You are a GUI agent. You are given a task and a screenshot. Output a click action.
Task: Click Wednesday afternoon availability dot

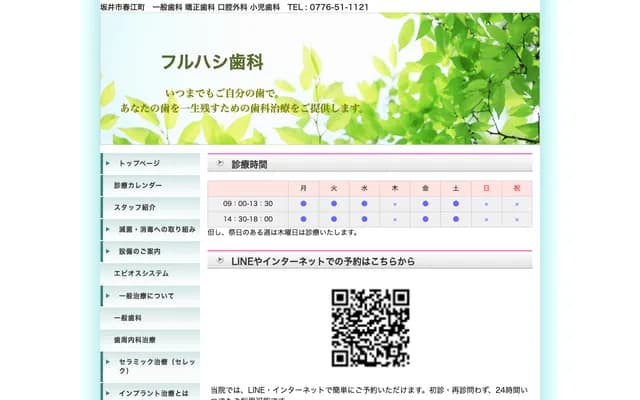click(364, 219)
